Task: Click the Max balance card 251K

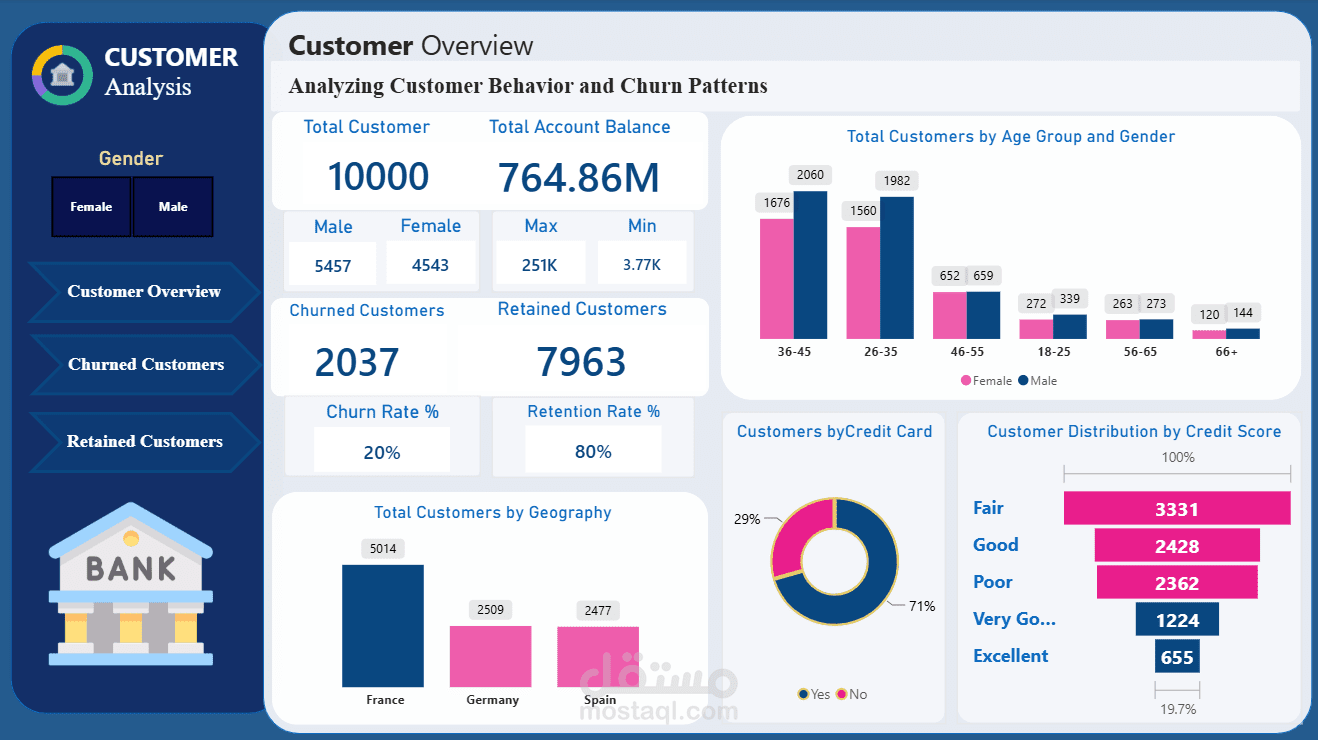Action: pyautogui.click(x=541, y=265)
